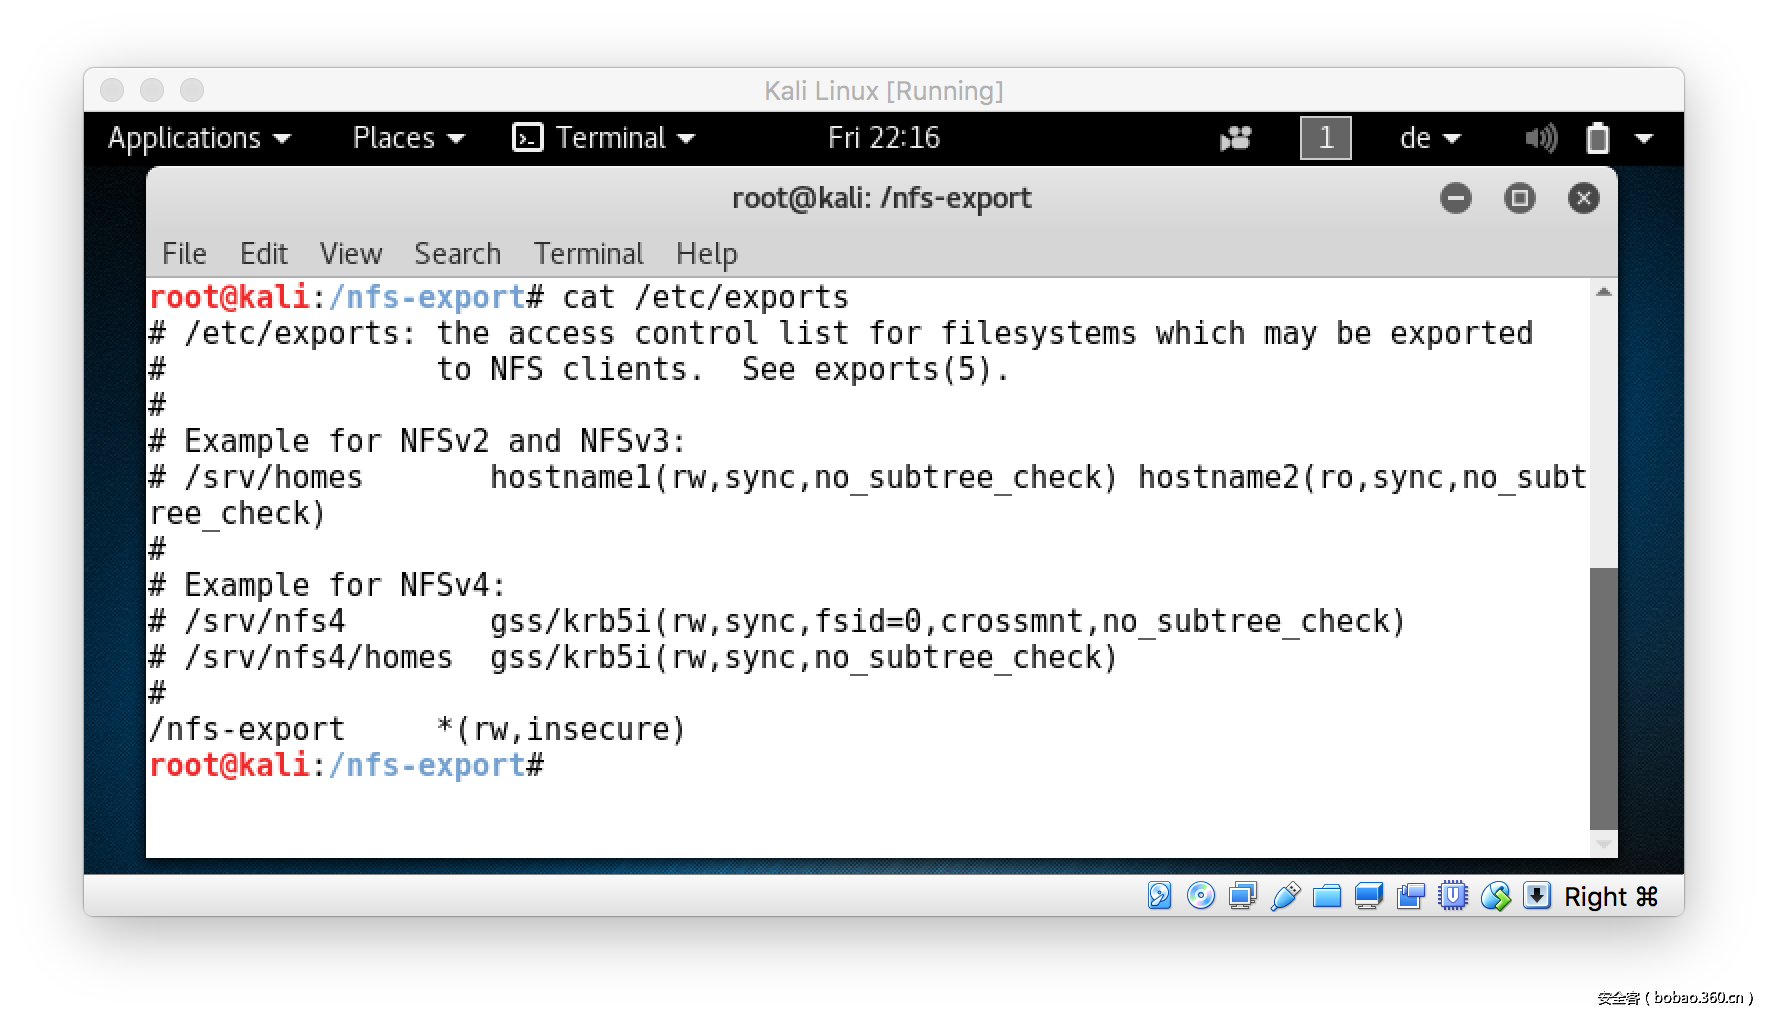Click the virtual display monitor icon
The image size is (1768, 1016).
click(1369, 895)
